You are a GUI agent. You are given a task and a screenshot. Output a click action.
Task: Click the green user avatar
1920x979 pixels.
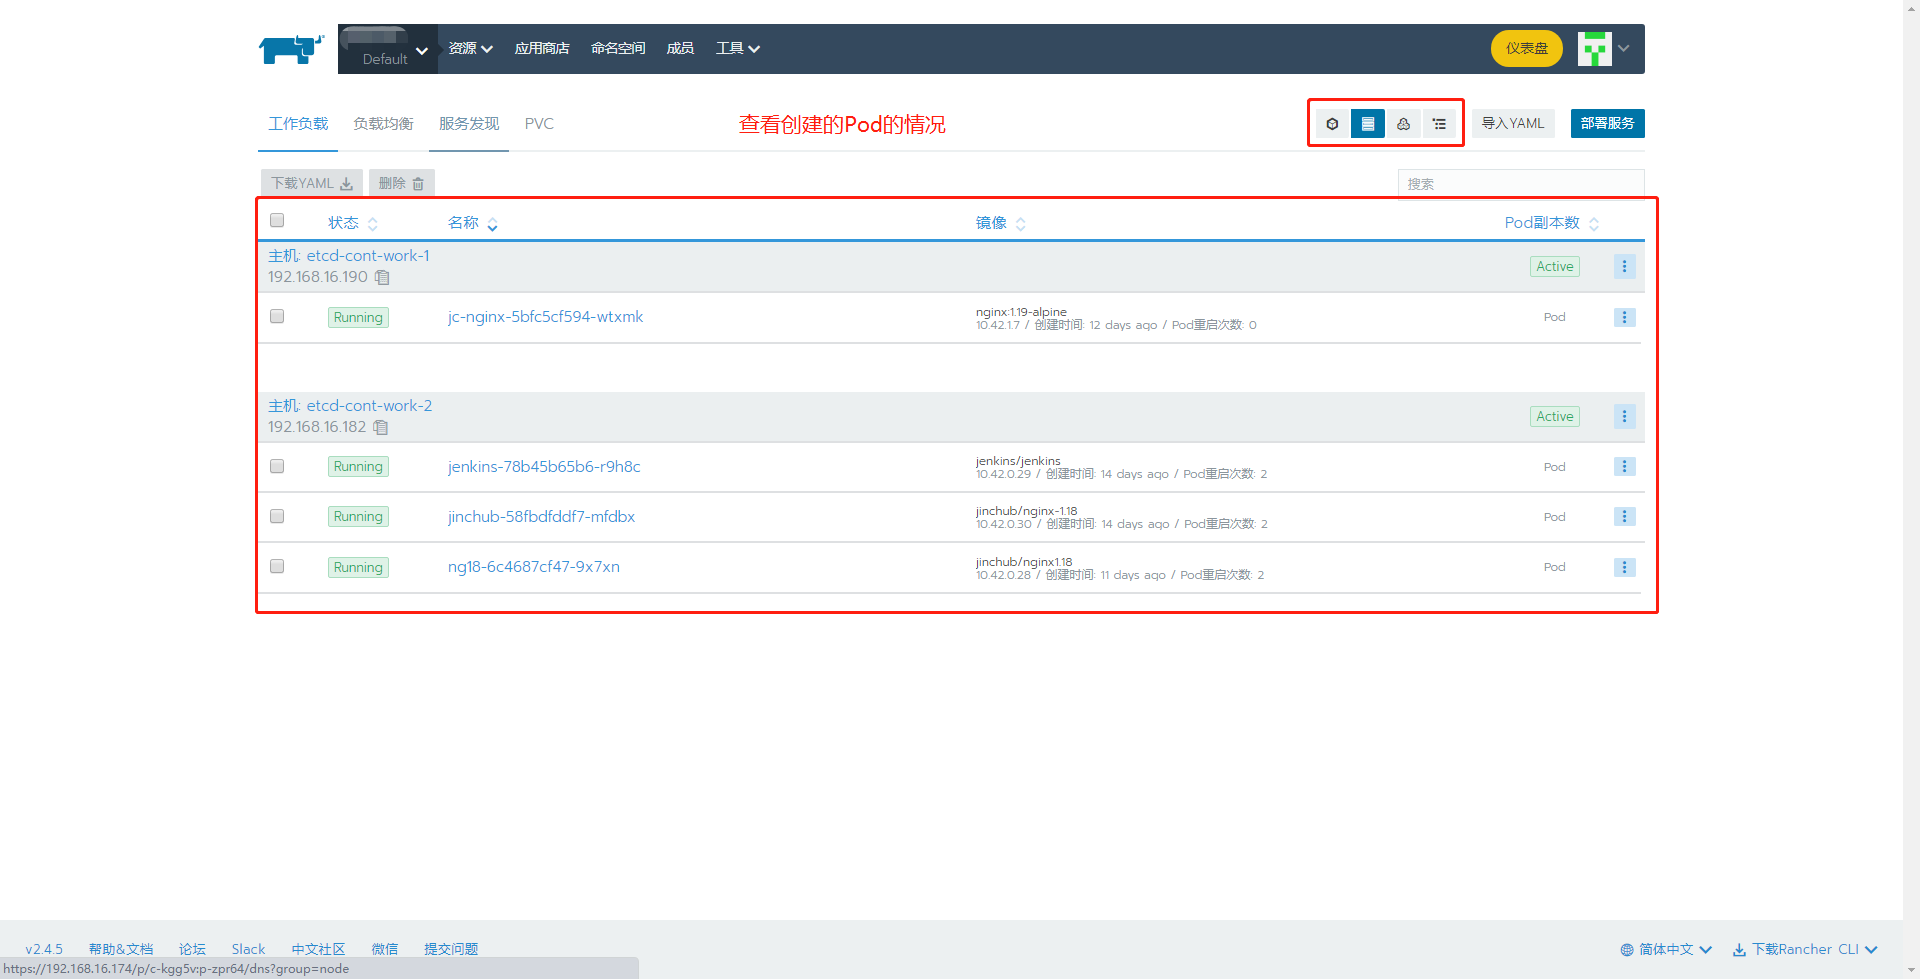pyautogui.click(x=1595, y=48)
